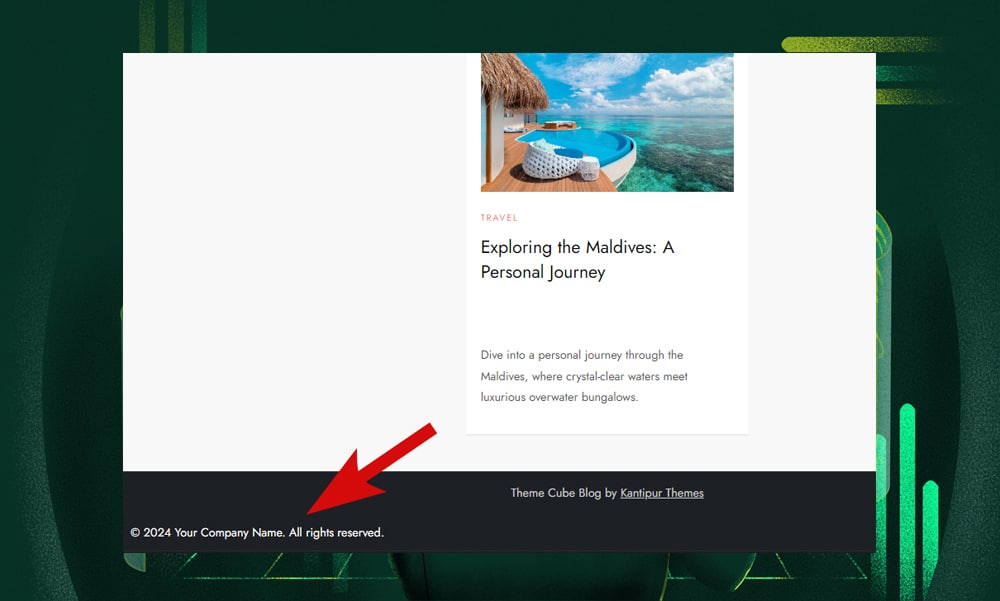Click the yellow-green horizontal stripe in background
1000x601 pixels.
860,44
